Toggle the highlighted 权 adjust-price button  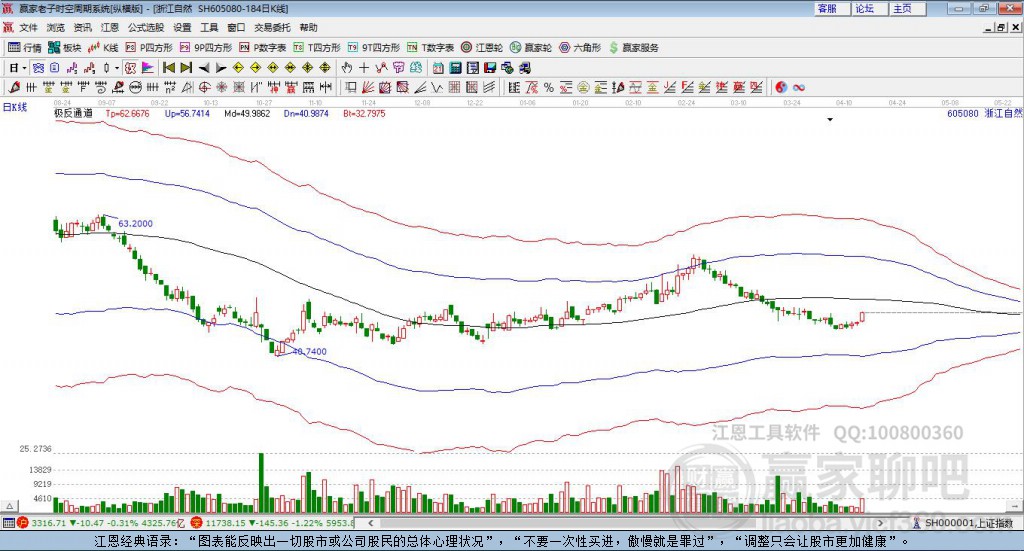[131, 68]
